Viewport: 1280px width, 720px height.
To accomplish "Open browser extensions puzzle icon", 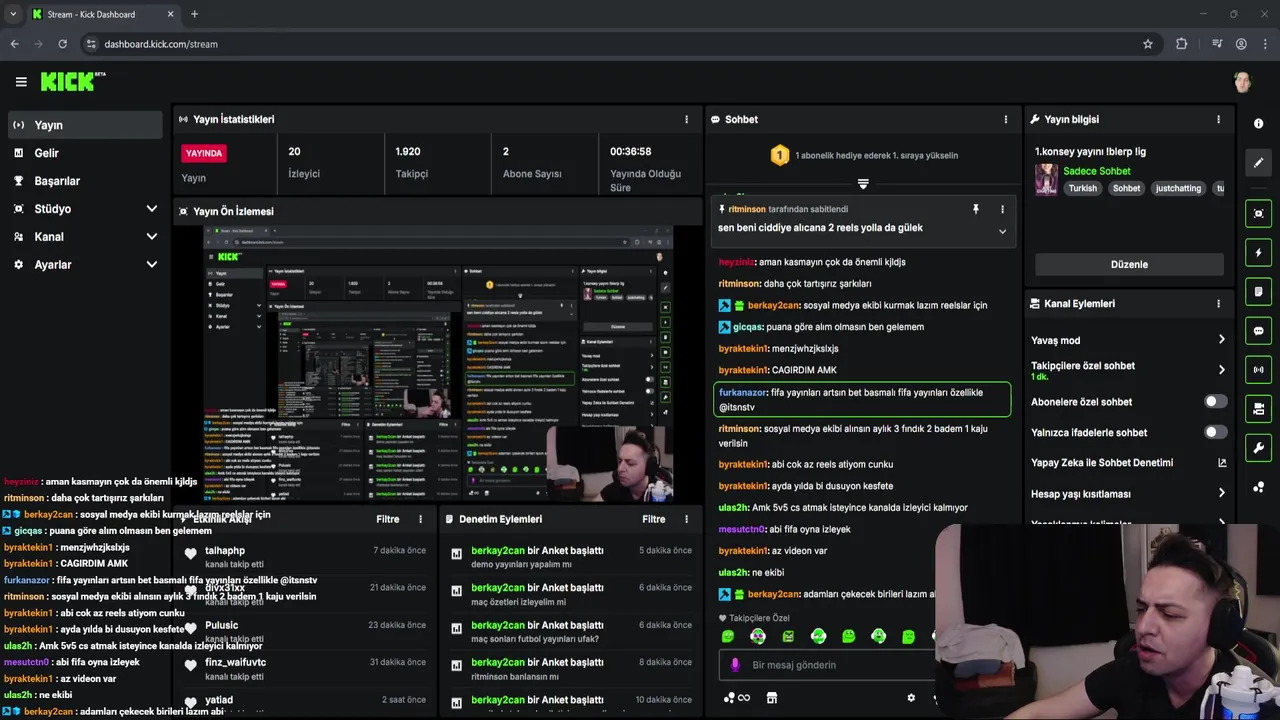I will 1181,44.
